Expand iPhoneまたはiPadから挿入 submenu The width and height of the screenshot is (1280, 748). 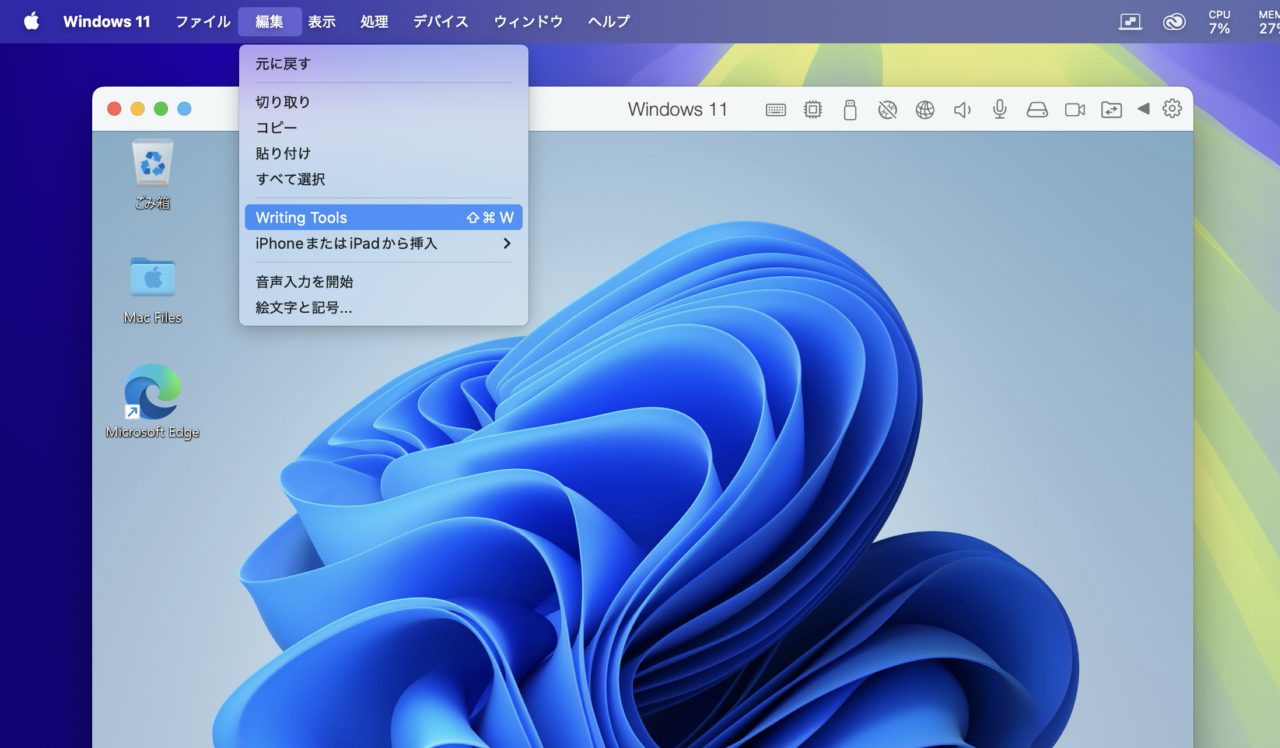click(383, 244)
